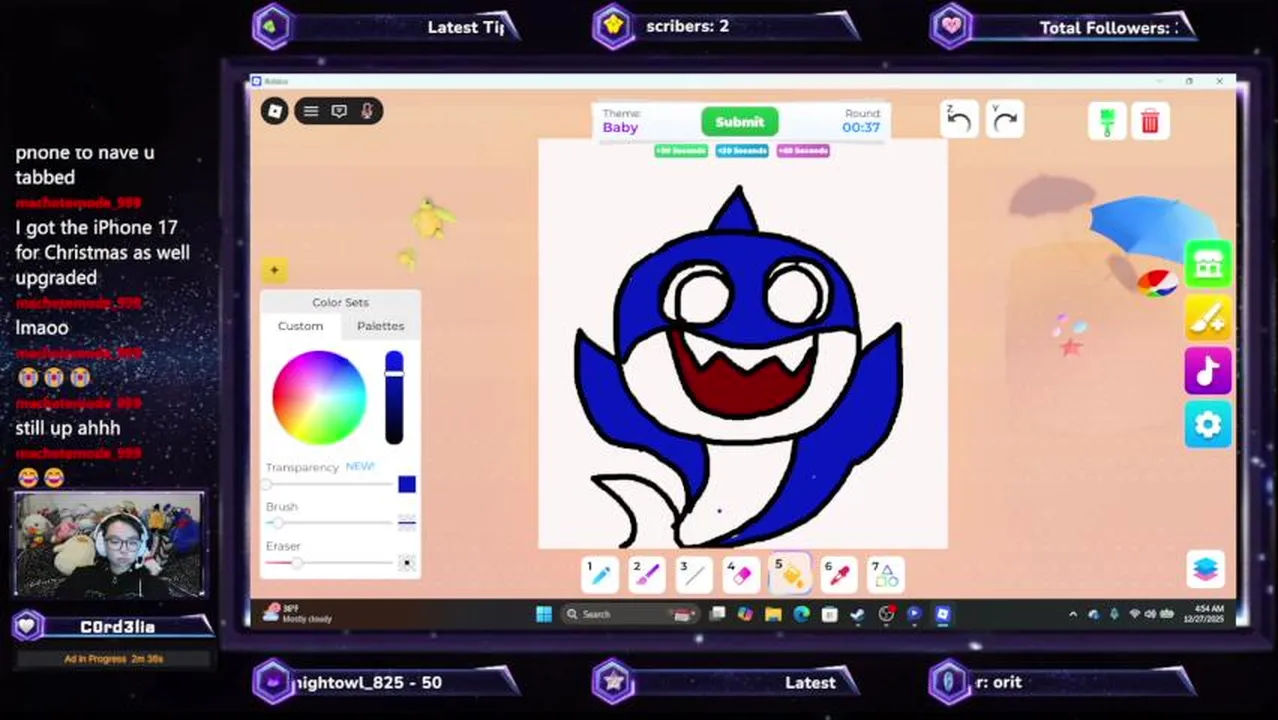The image size is (1278, 720).
Task: Open the Roblox logo menu
Action: [275, 111]
